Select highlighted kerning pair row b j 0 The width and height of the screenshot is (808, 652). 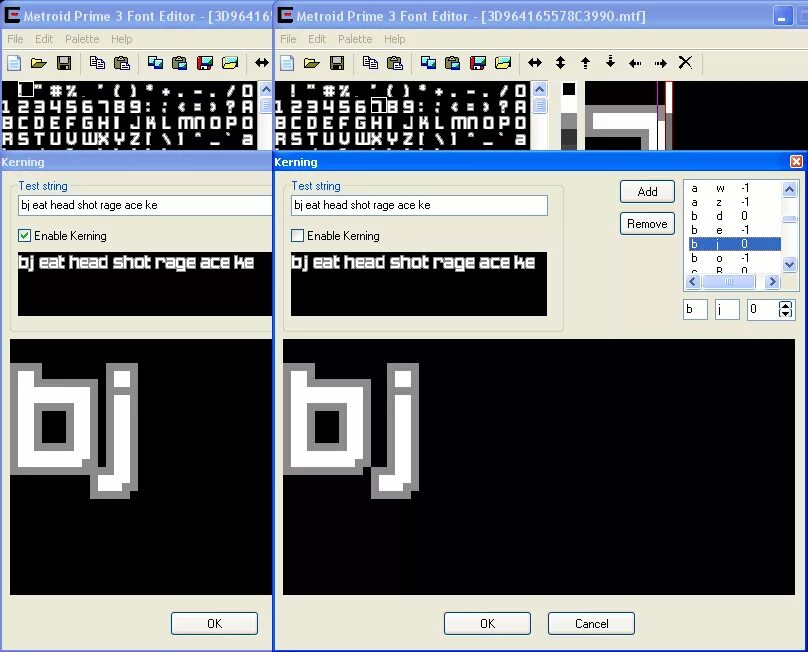[x=735, y=244]
